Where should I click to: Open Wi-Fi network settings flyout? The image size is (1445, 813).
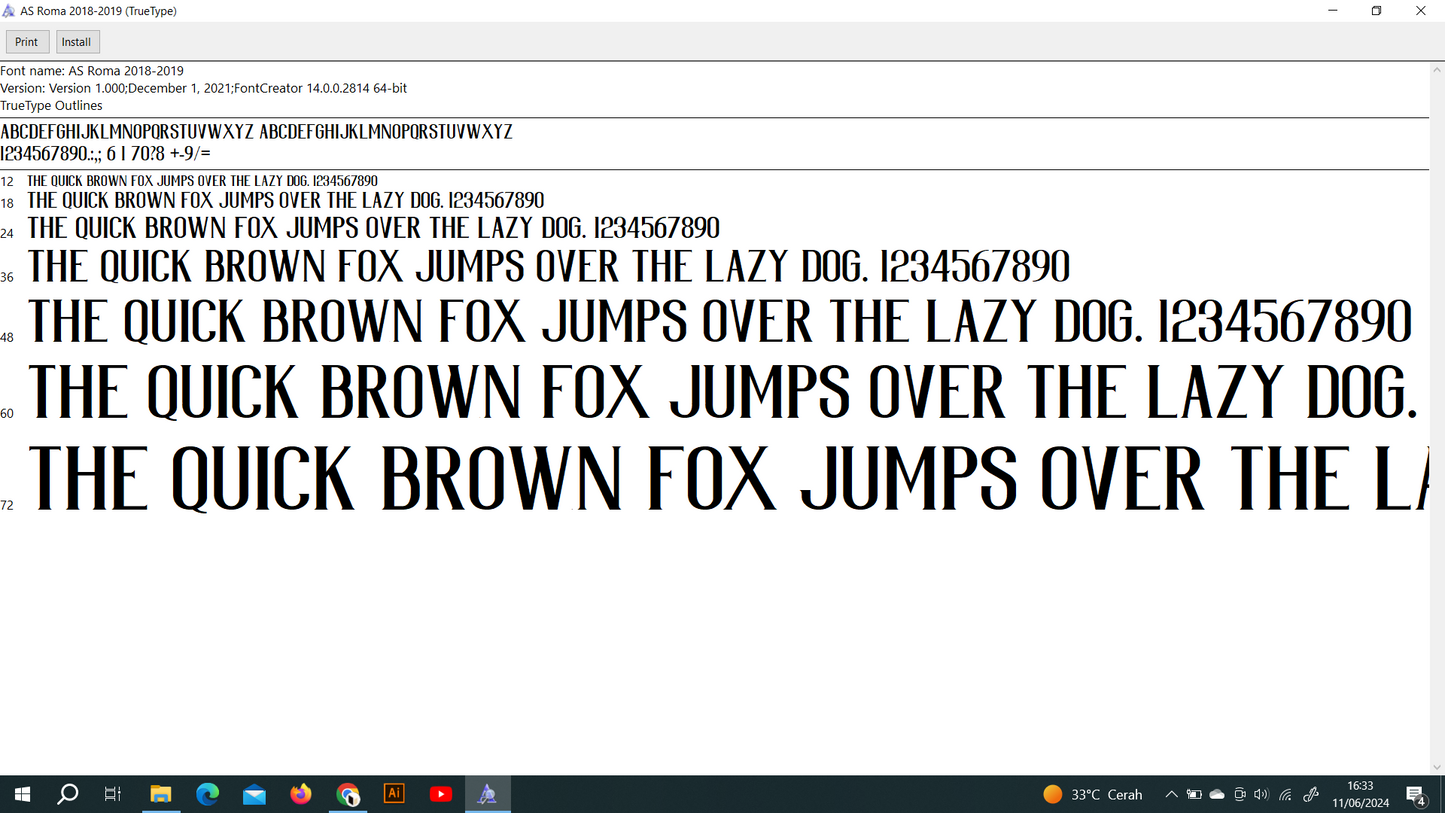click(x=1286, y=795)
